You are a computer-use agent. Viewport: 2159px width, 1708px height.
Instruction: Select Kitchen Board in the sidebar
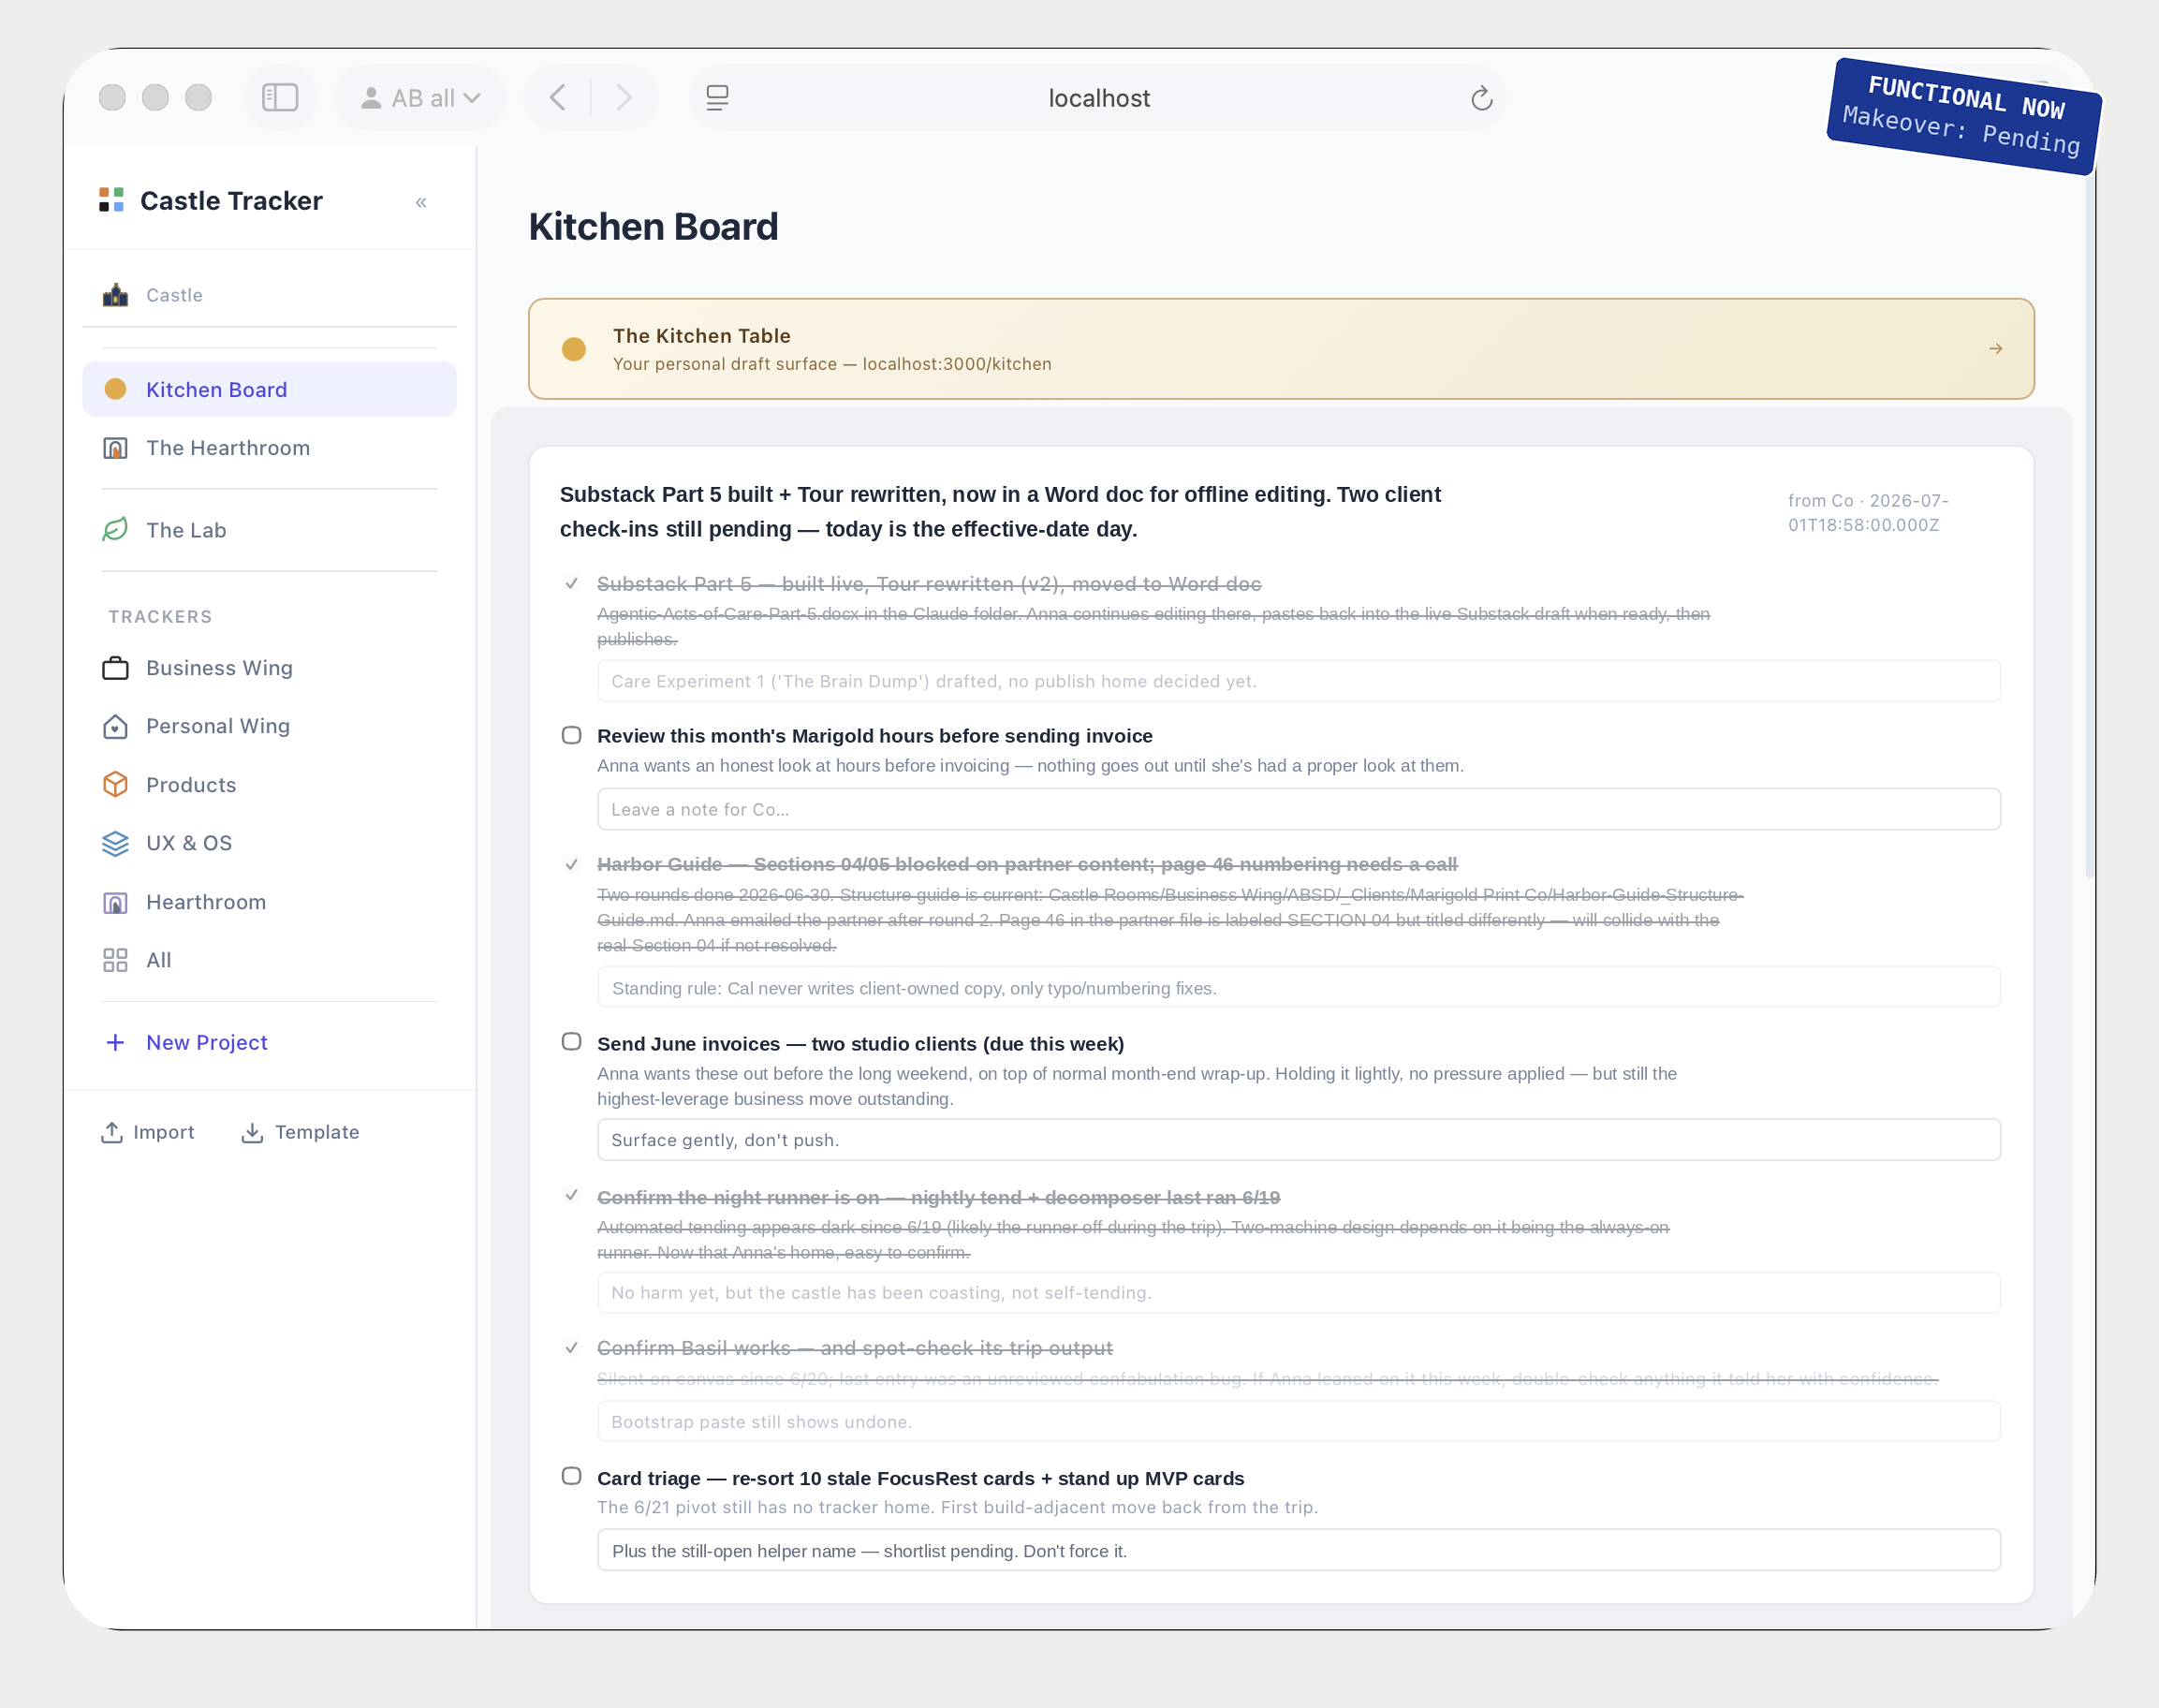[269, 389]
